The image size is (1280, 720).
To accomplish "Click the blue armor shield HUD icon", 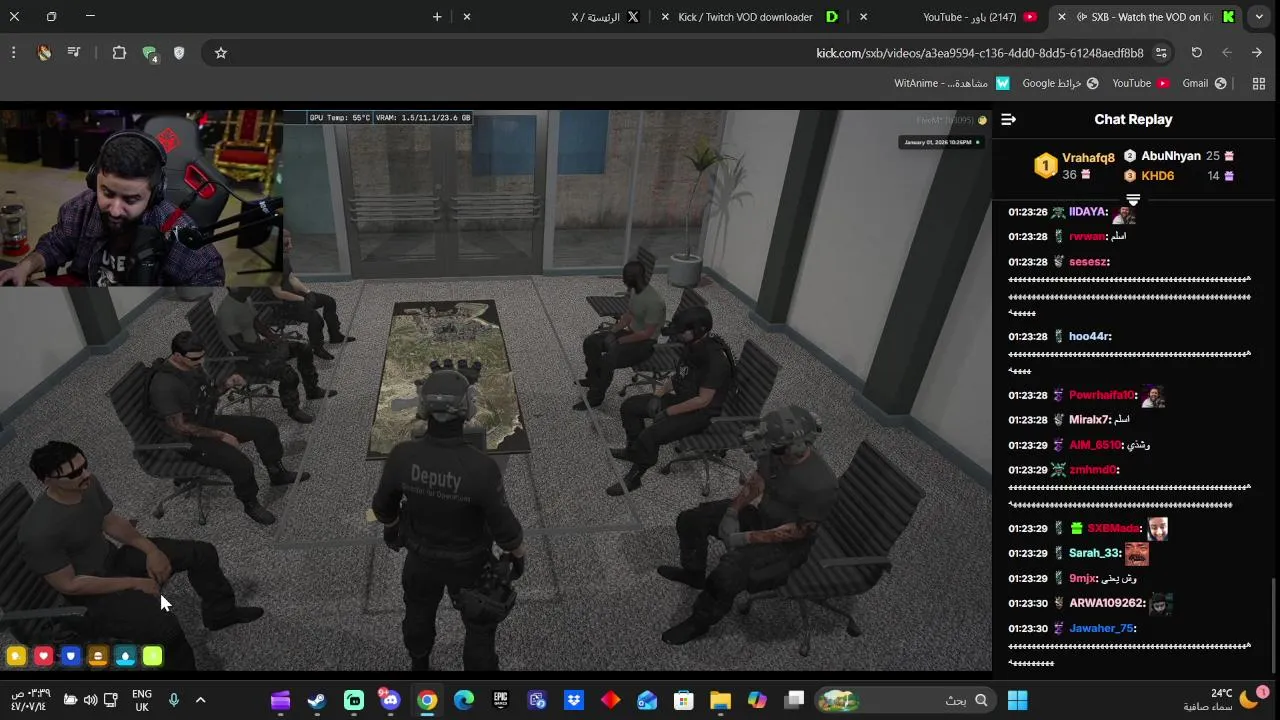I will 70,656.
